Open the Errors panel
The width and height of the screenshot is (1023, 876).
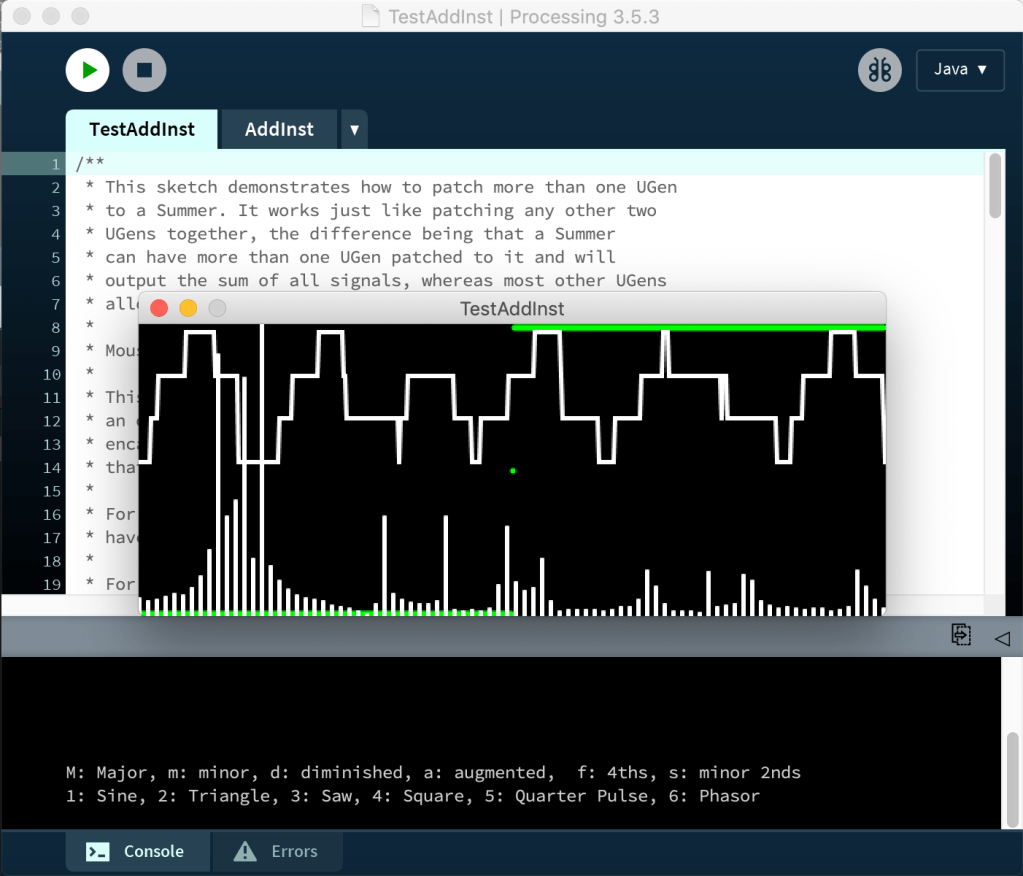coord(276,852)
